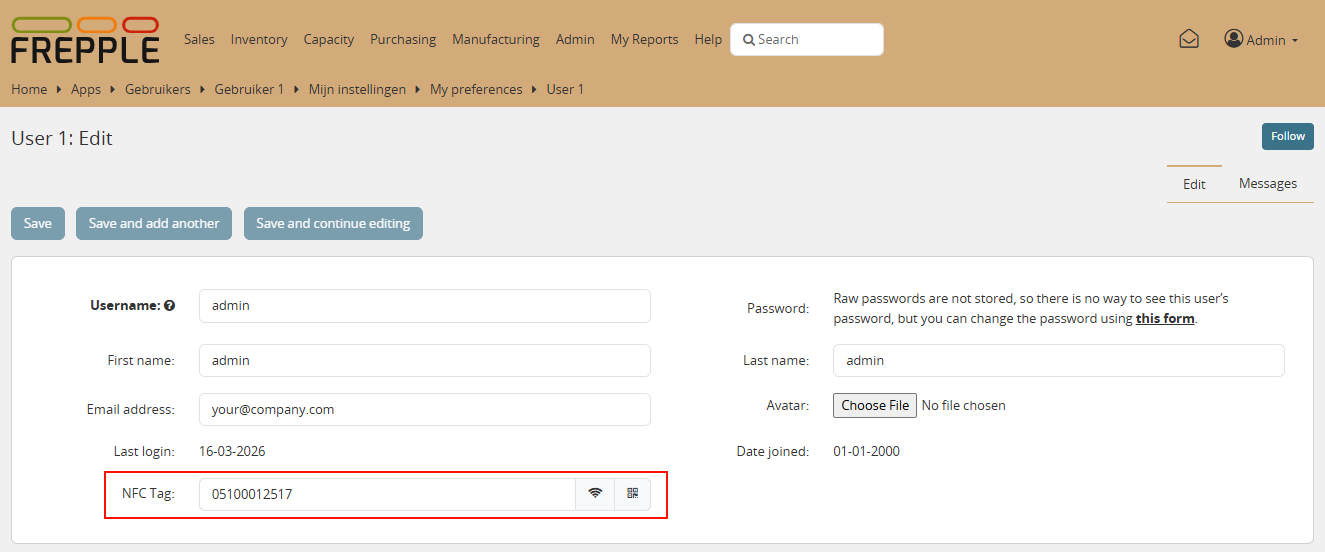Focus the Email address field
Image resolution: width=1325 pixels, height=552 pixels.
(424, 409)
